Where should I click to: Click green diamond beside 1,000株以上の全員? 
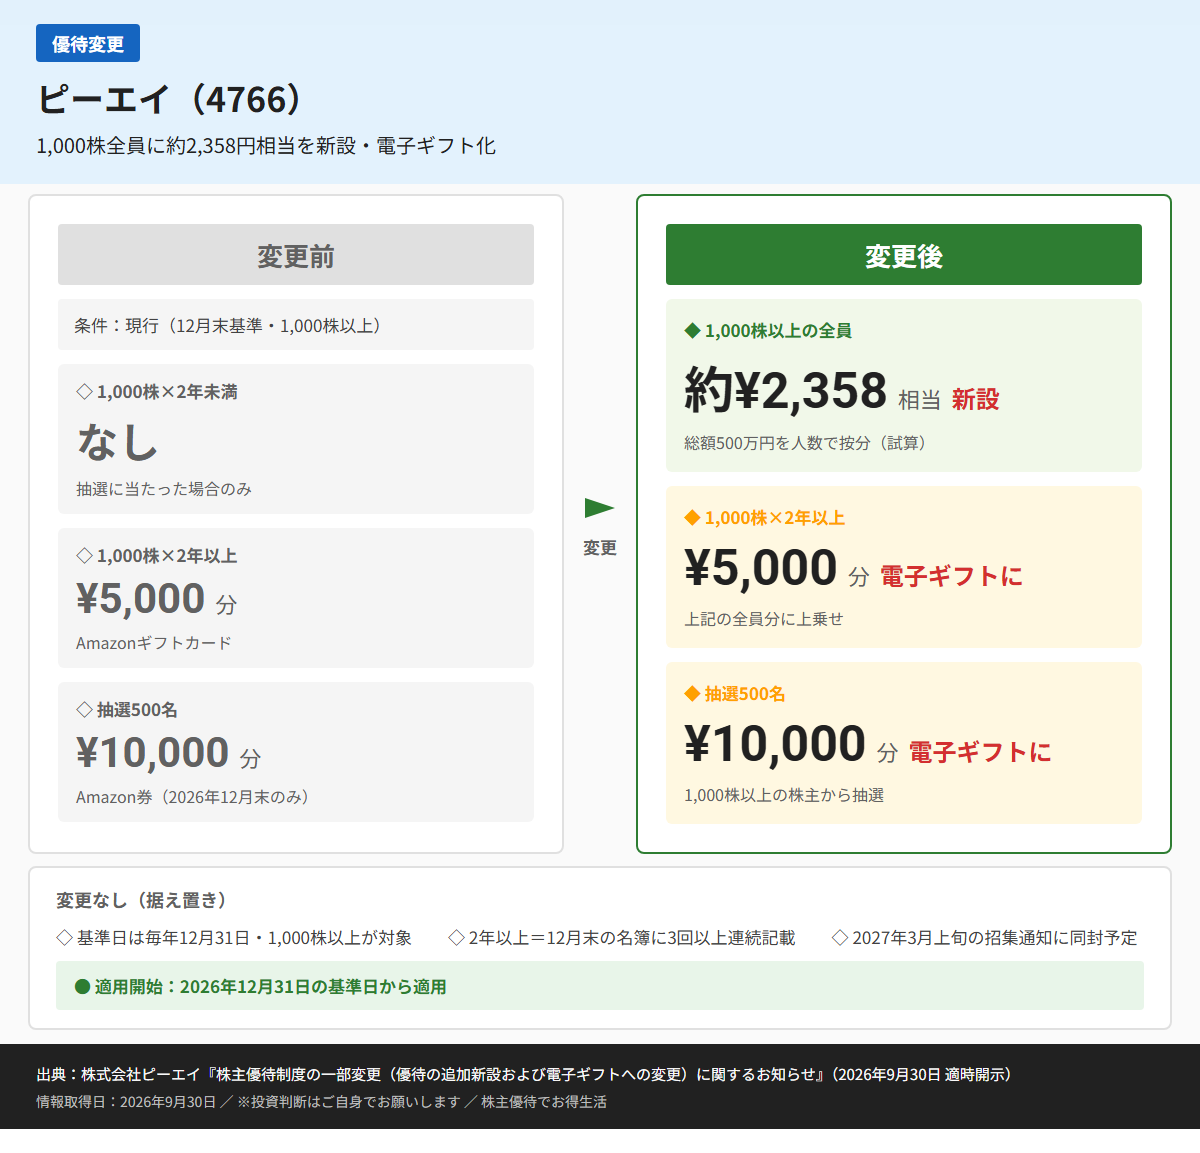coord(692,331)
